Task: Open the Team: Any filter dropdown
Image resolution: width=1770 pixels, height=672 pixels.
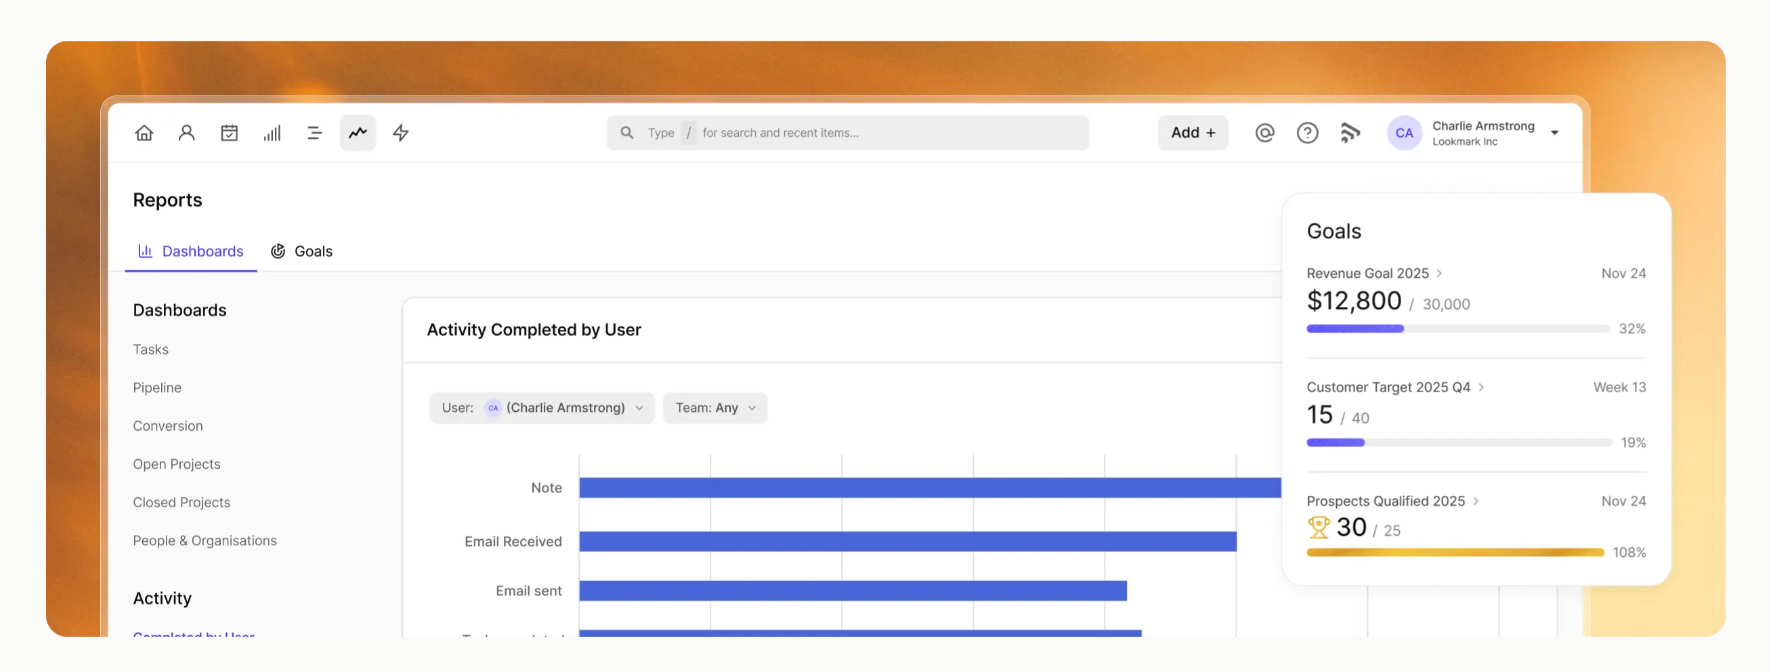Action: tap(715, 408)
